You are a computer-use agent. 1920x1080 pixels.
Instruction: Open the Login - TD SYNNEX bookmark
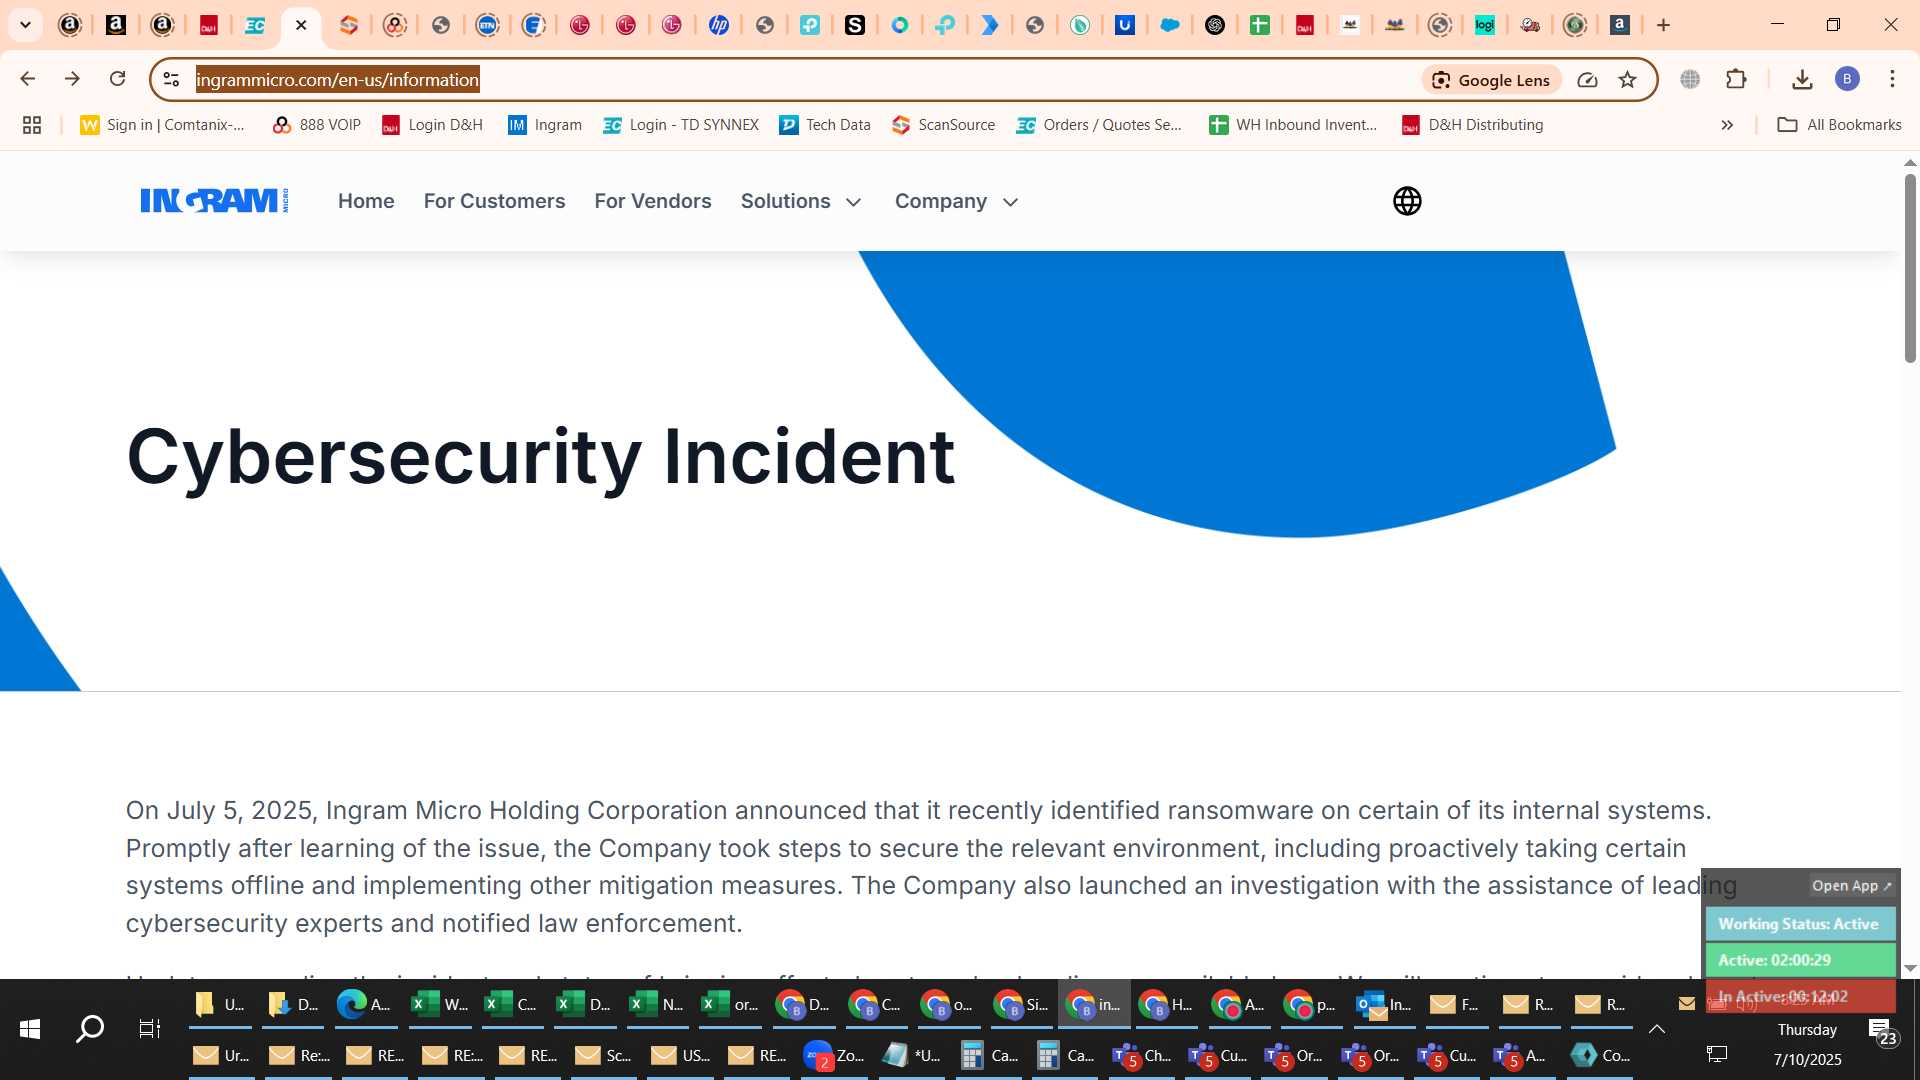[680, 125]
